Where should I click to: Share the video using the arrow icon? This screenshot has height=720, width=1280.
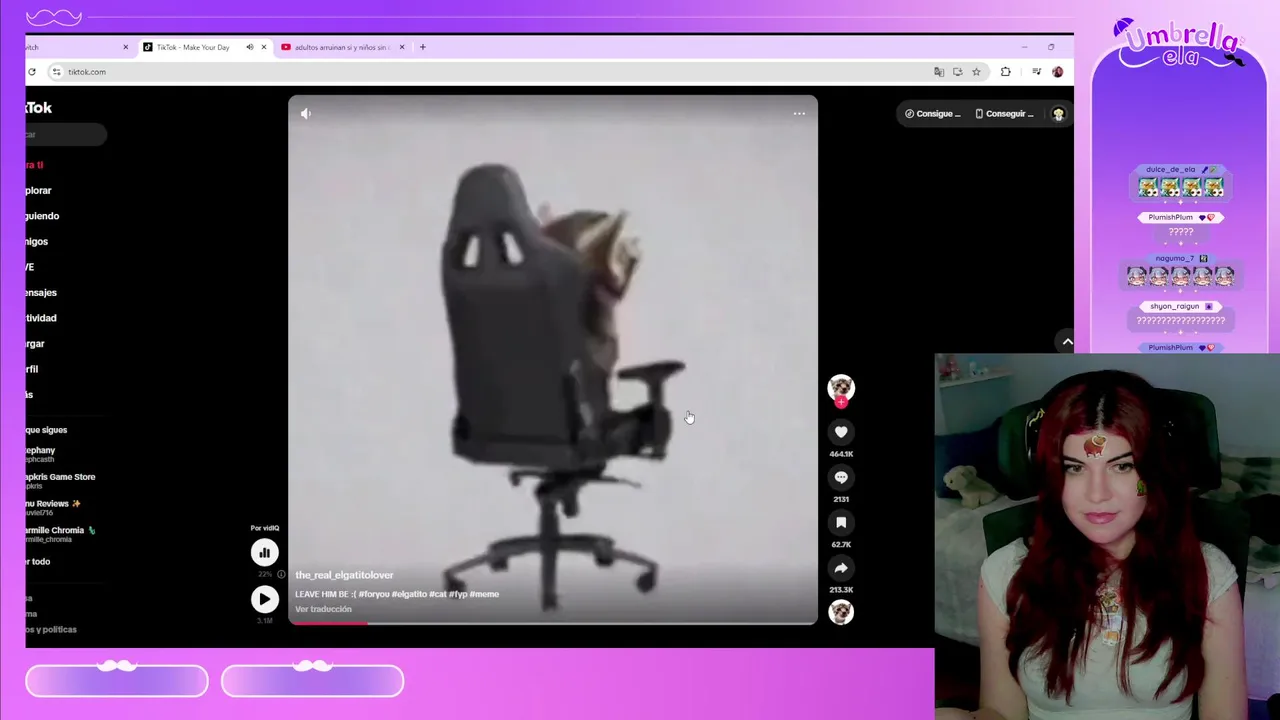click(841, 568)
